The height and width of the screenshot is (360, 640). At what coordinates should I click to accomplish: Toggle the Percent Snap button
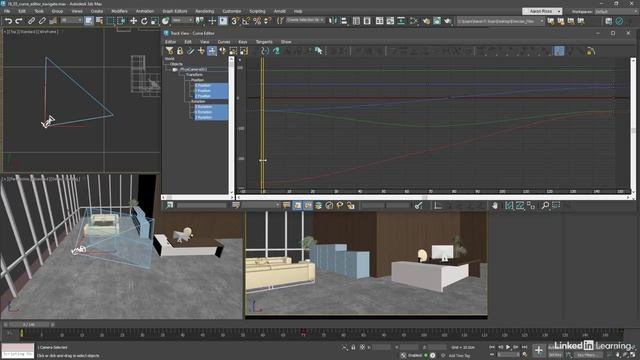point(257,21)
